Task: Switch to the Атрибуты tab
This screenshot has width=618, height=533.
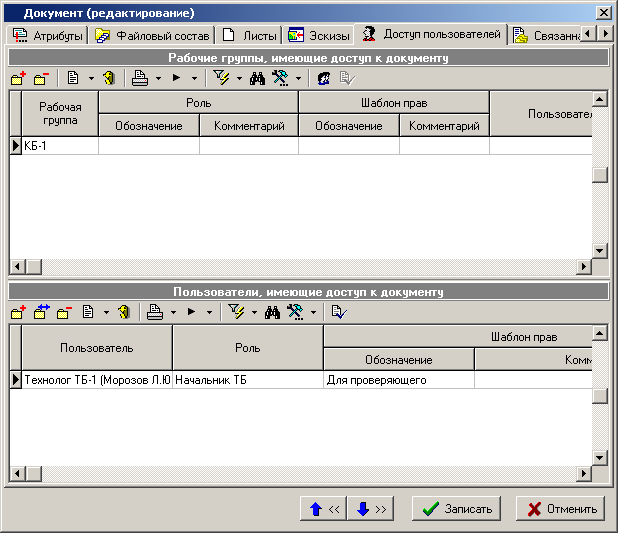Action: pos(48,36)
